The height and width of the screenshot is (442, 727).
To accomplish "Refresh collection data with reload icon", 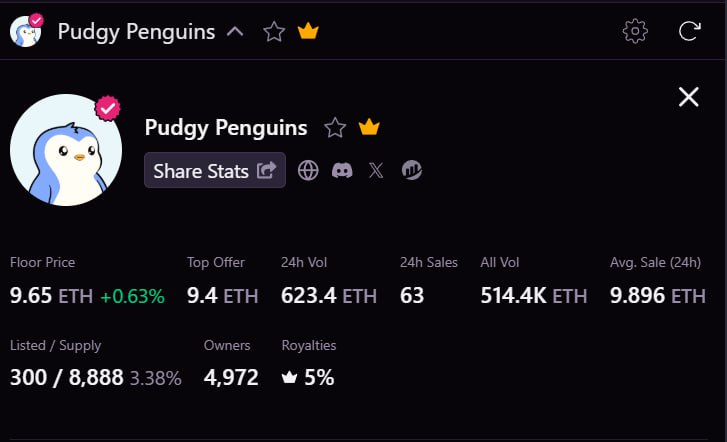I will pyautogui.click(x=689, y=31).
